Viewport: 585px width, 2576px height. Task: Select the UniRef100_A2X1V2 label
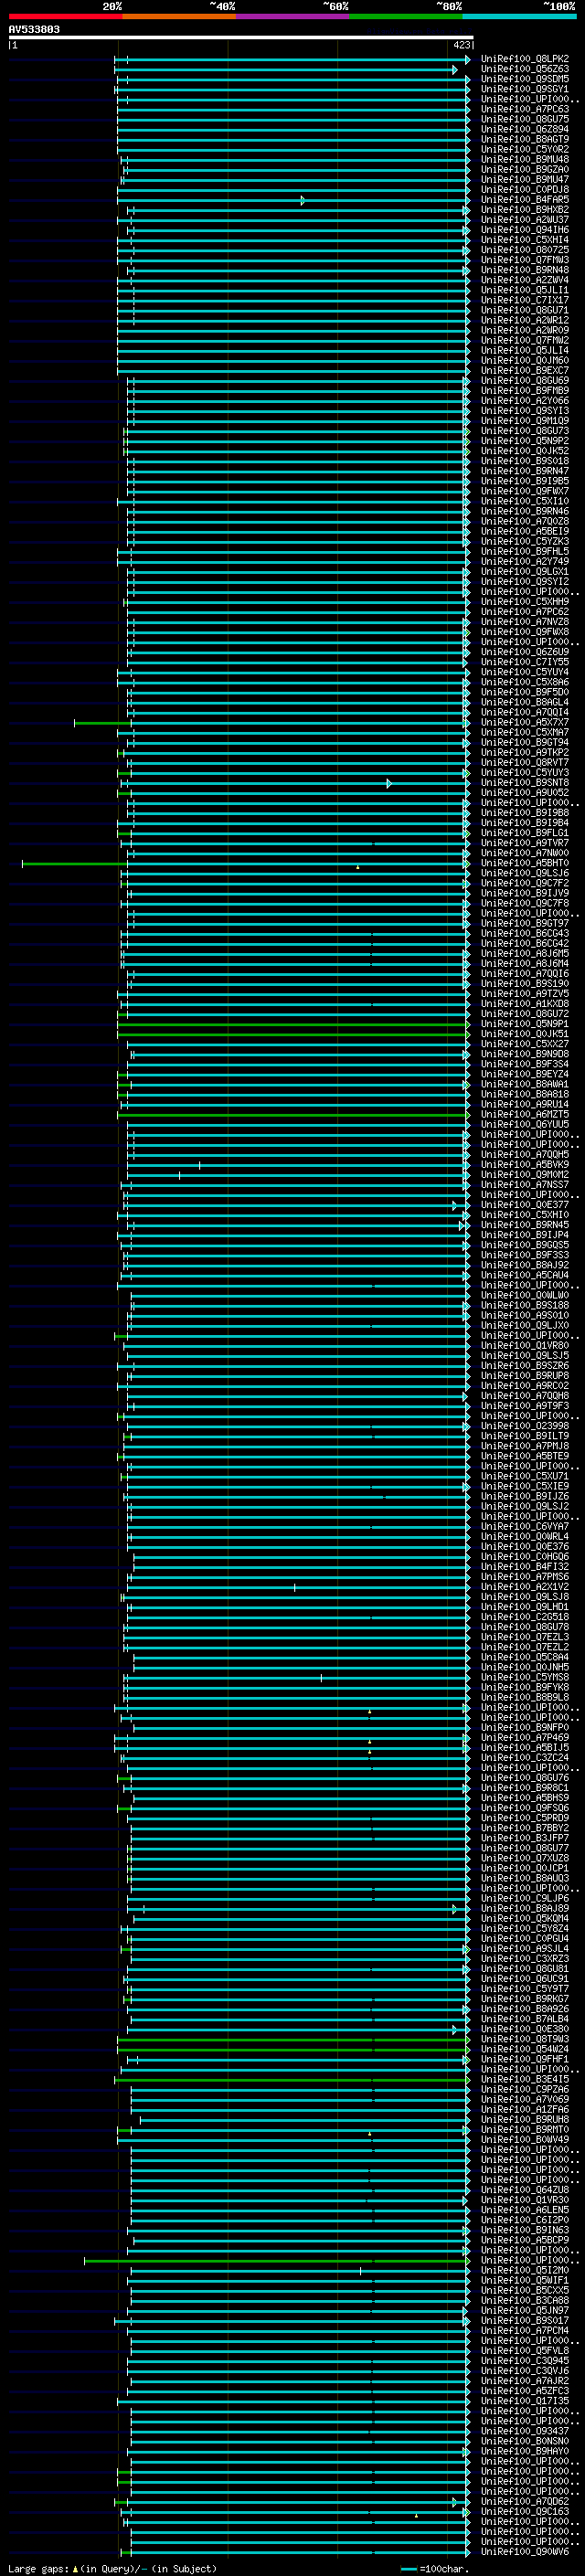(525, 1587)
